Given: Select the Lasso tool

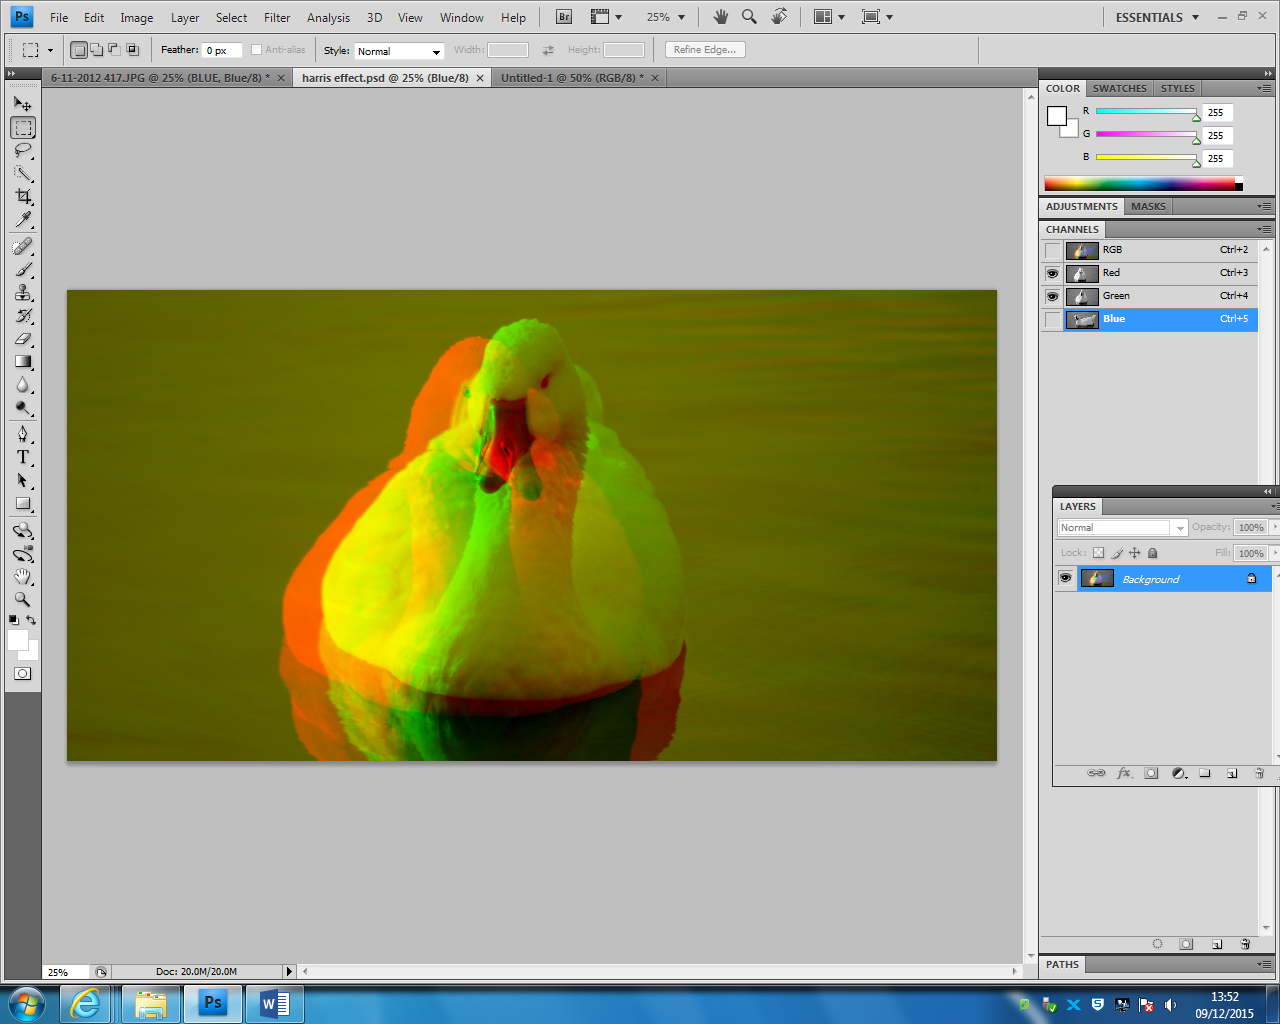Looking at the screenshot, I should coord(22,150).
